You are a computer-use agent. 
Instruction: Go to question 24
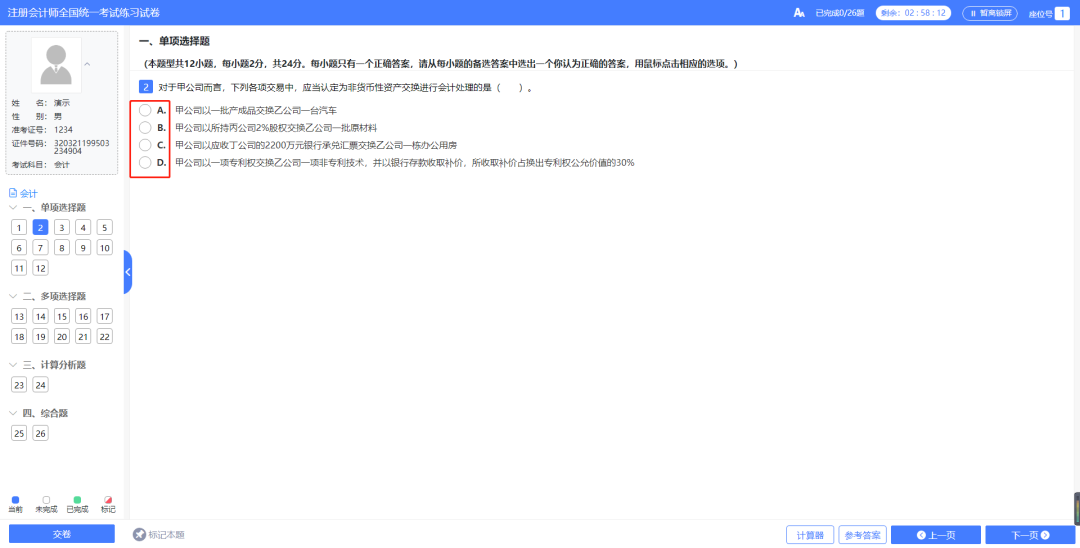coord(41,386)
